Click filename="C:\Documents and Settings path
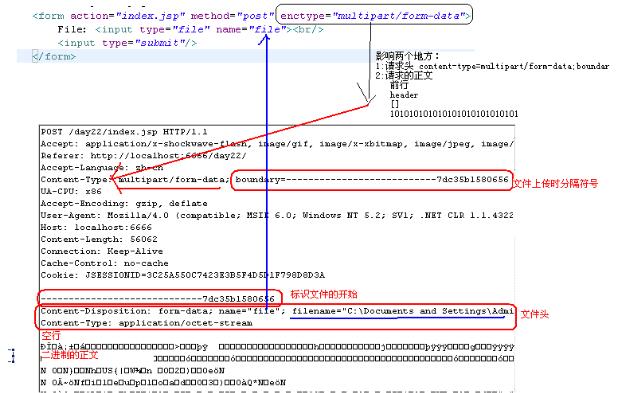 coord(403,311)
